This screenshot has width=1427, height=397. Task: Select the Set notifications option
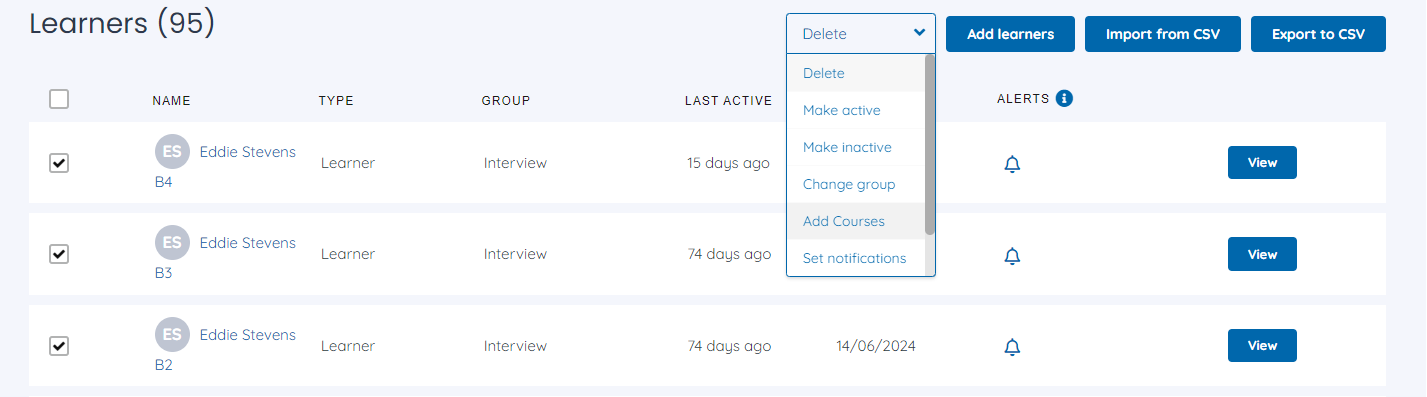coord(856,258)
